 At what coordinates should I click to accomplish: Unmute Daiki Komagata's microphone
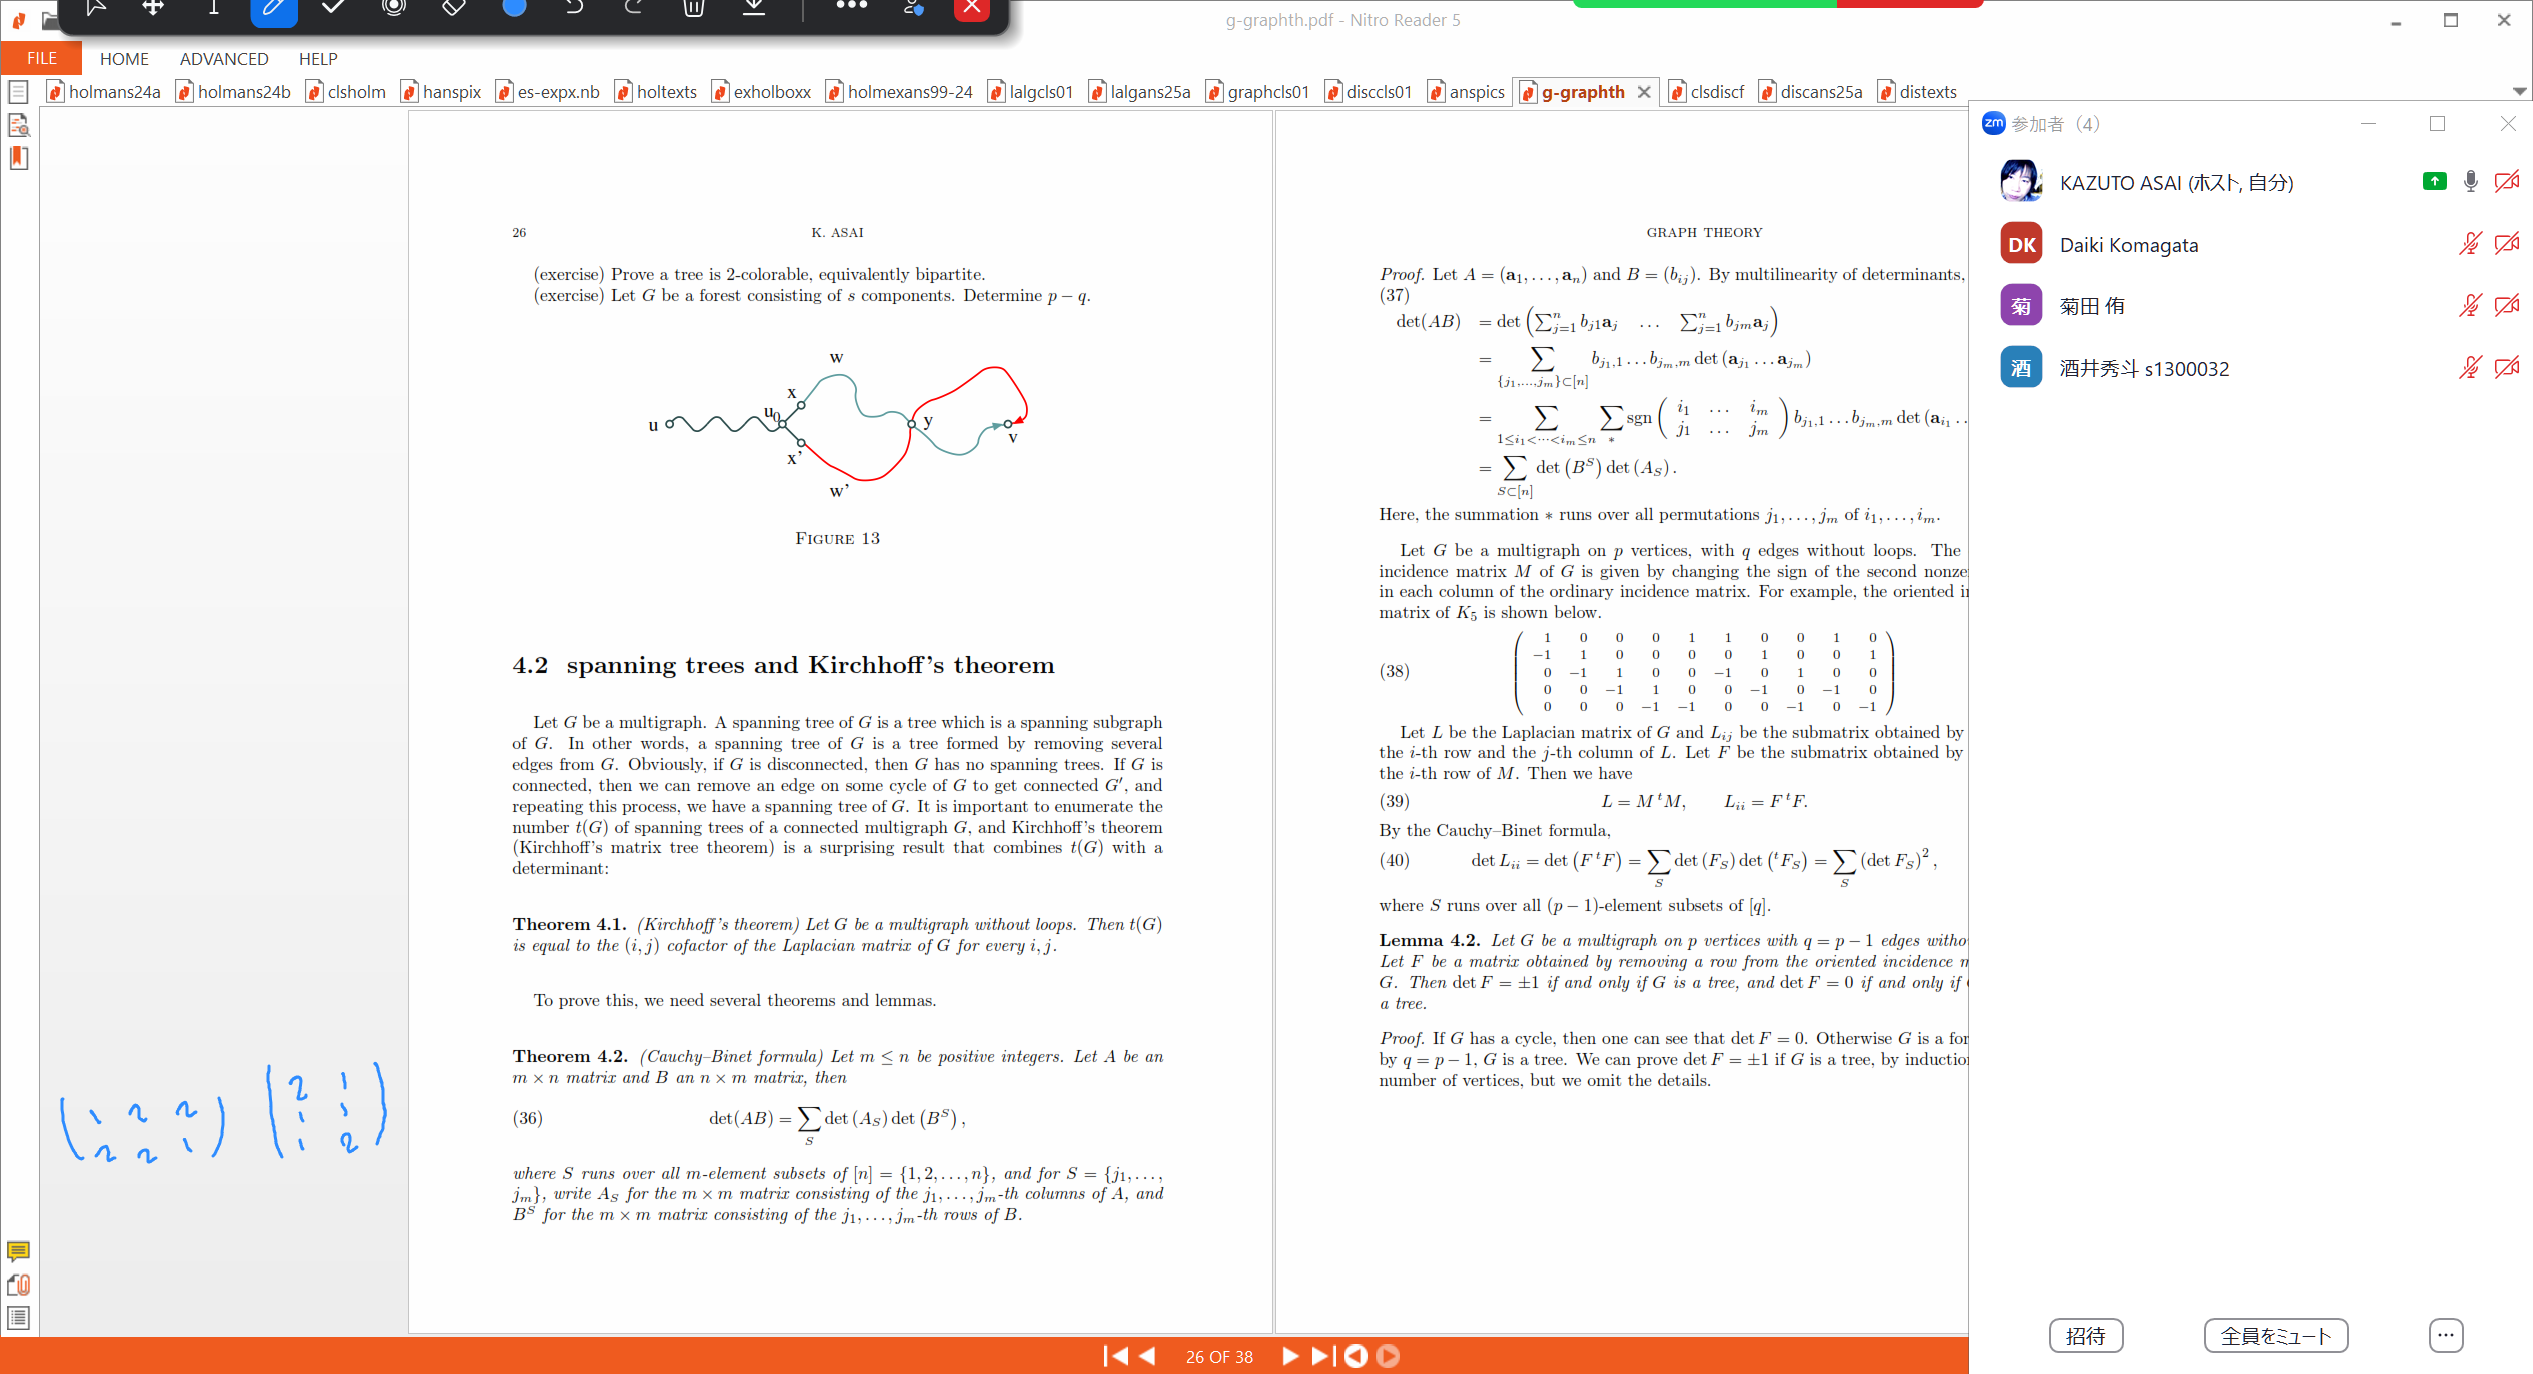[x=2470, y=243]
